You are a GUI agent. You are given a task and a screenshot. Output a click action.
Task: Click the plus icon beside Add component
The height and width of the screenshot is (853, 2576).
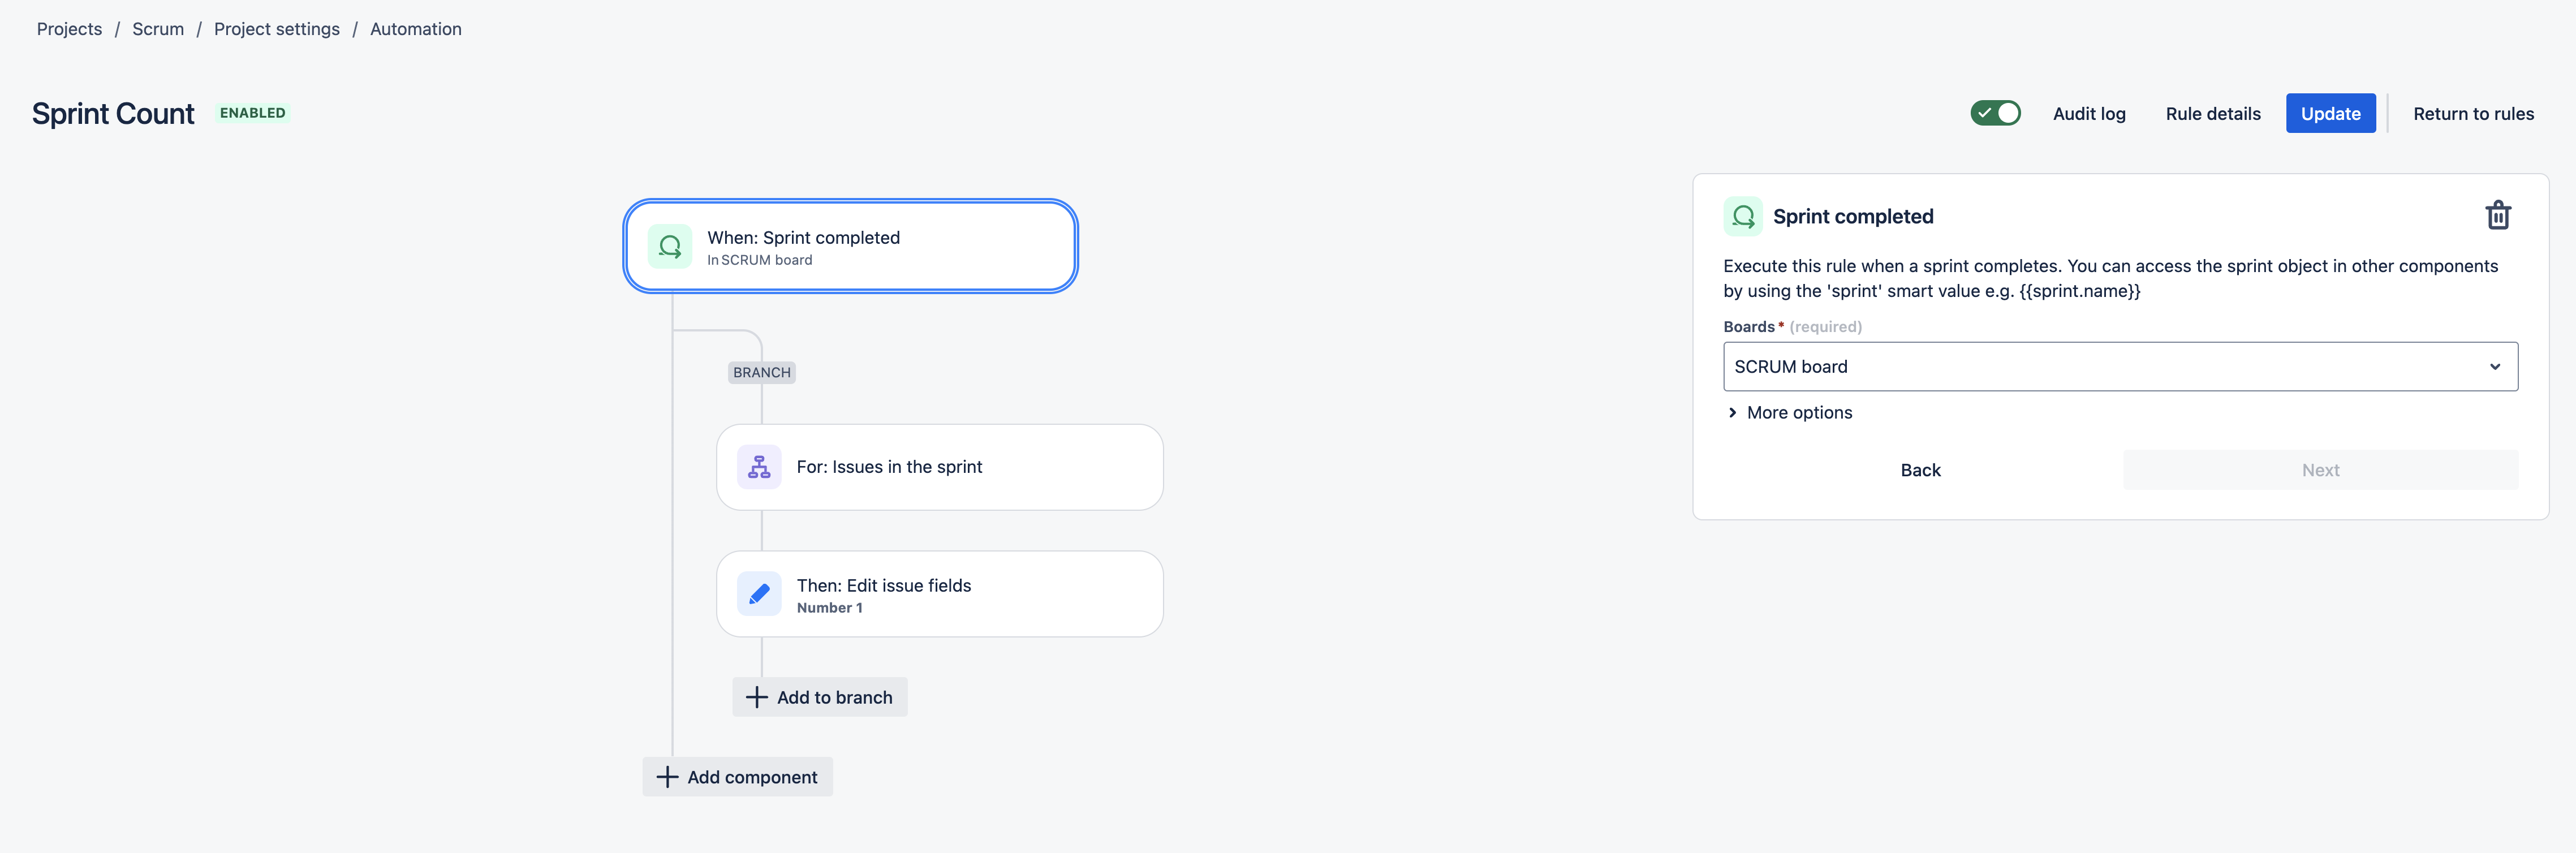(x=667, y=777)
